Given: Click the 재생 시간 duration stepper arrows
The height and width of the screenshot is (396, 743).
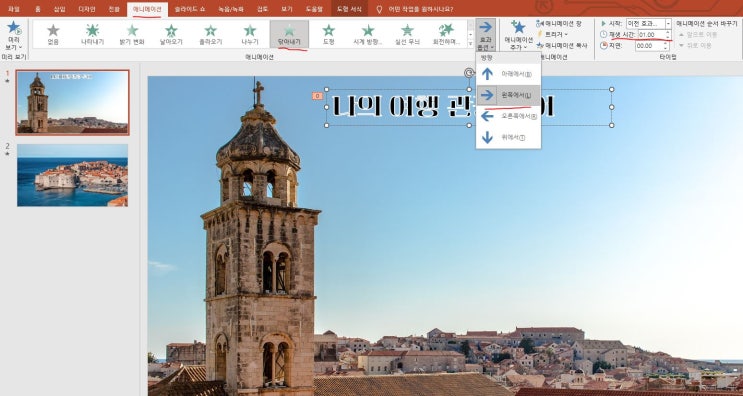Looking at the screenshot, I should 668,35.
